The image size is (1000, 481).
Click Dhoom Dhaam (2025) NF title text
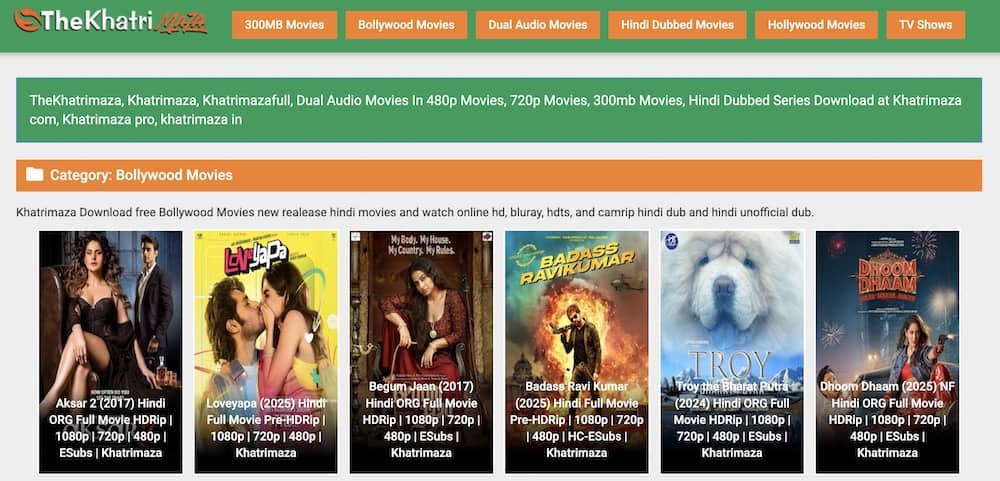(887, 420)
